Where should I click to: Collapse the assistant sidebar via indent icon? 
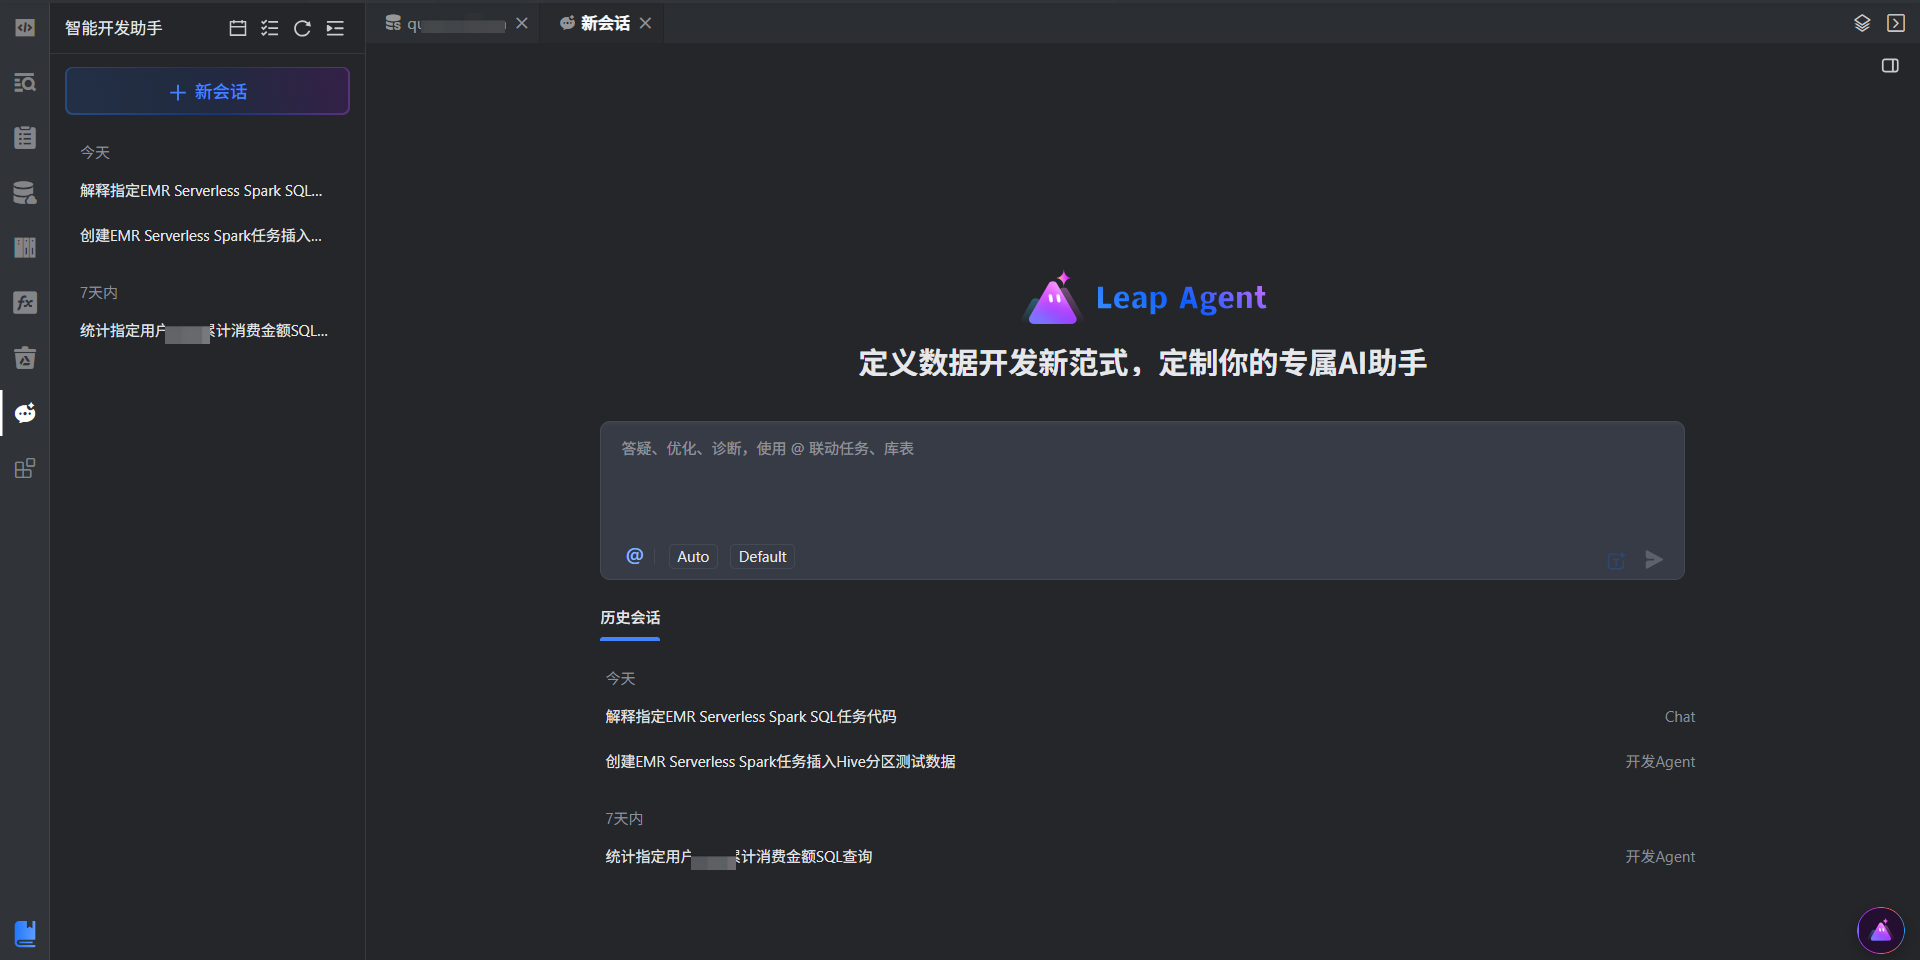335,28
